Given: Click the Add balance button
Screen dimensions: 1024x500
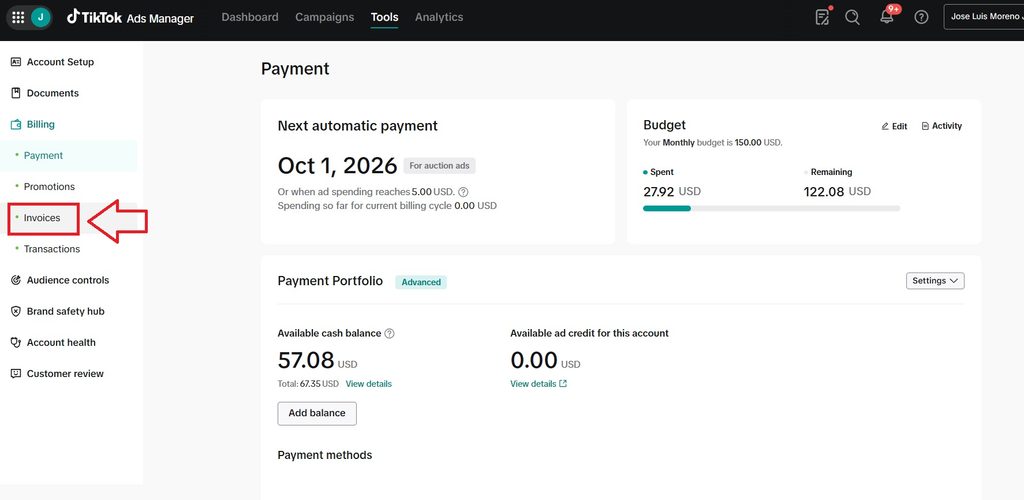Looking at the screenshot, I should tap(317, 414).
